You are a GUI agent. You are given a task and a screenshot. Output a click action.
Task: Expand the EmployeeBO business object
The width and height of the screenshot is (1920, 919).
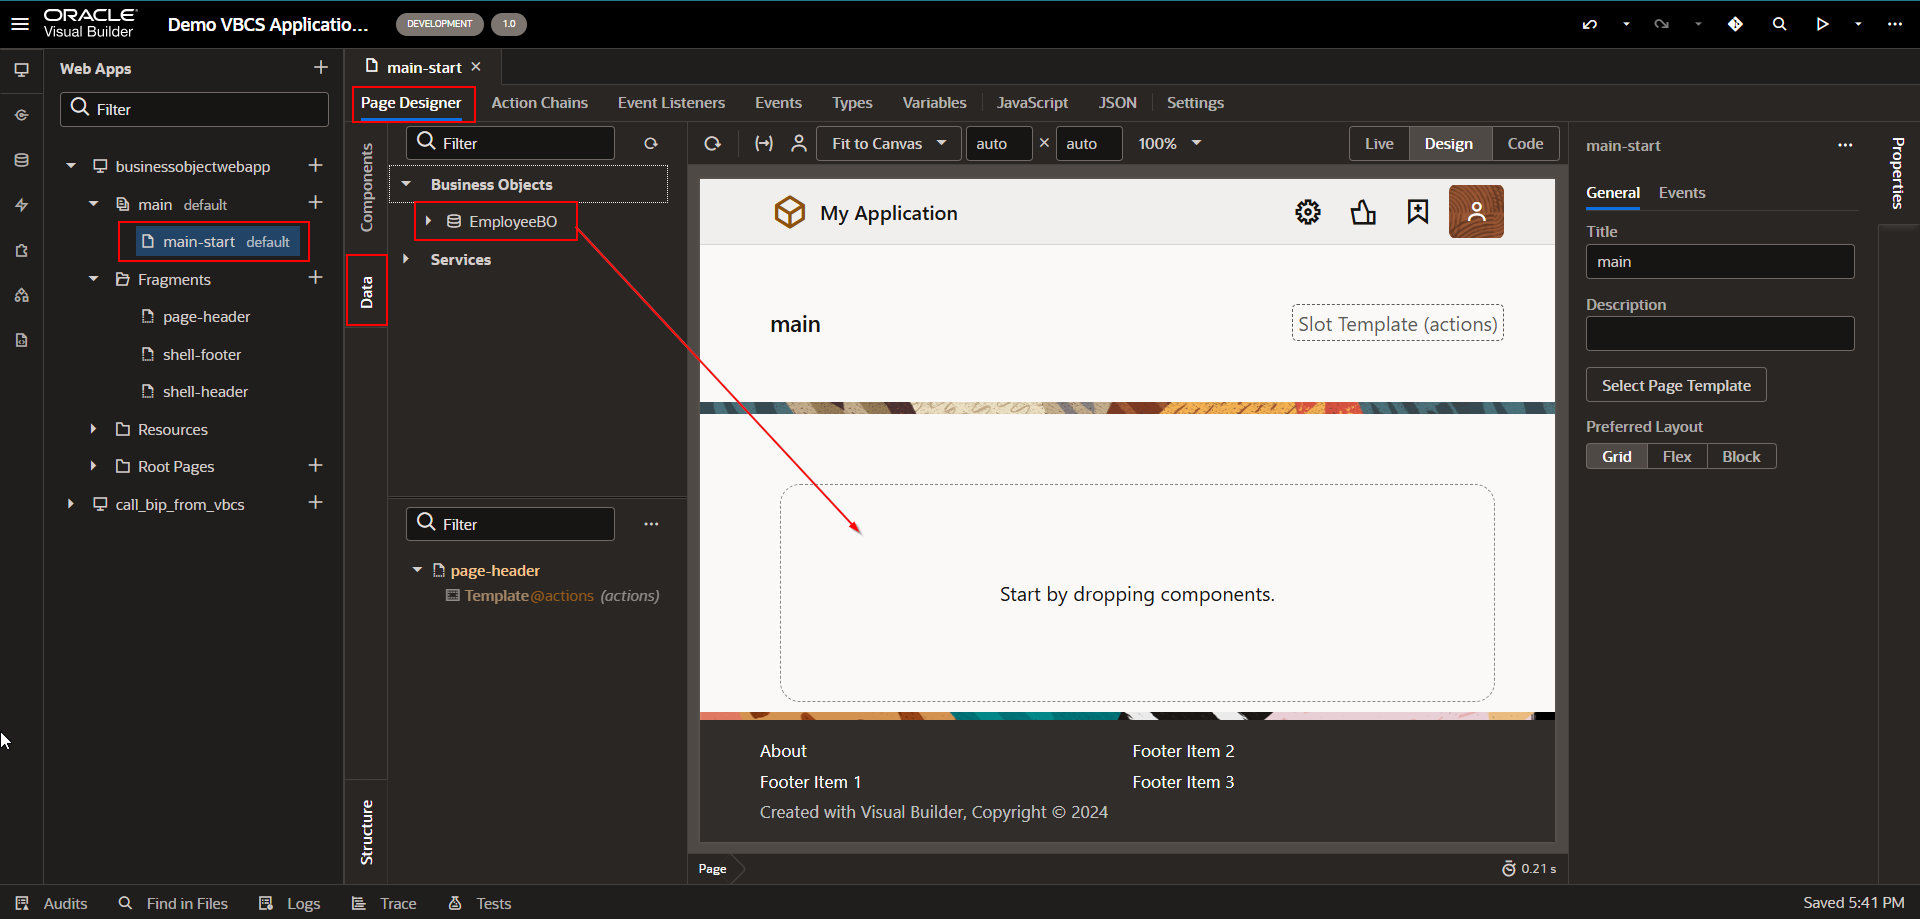click(x=428, y=221)
